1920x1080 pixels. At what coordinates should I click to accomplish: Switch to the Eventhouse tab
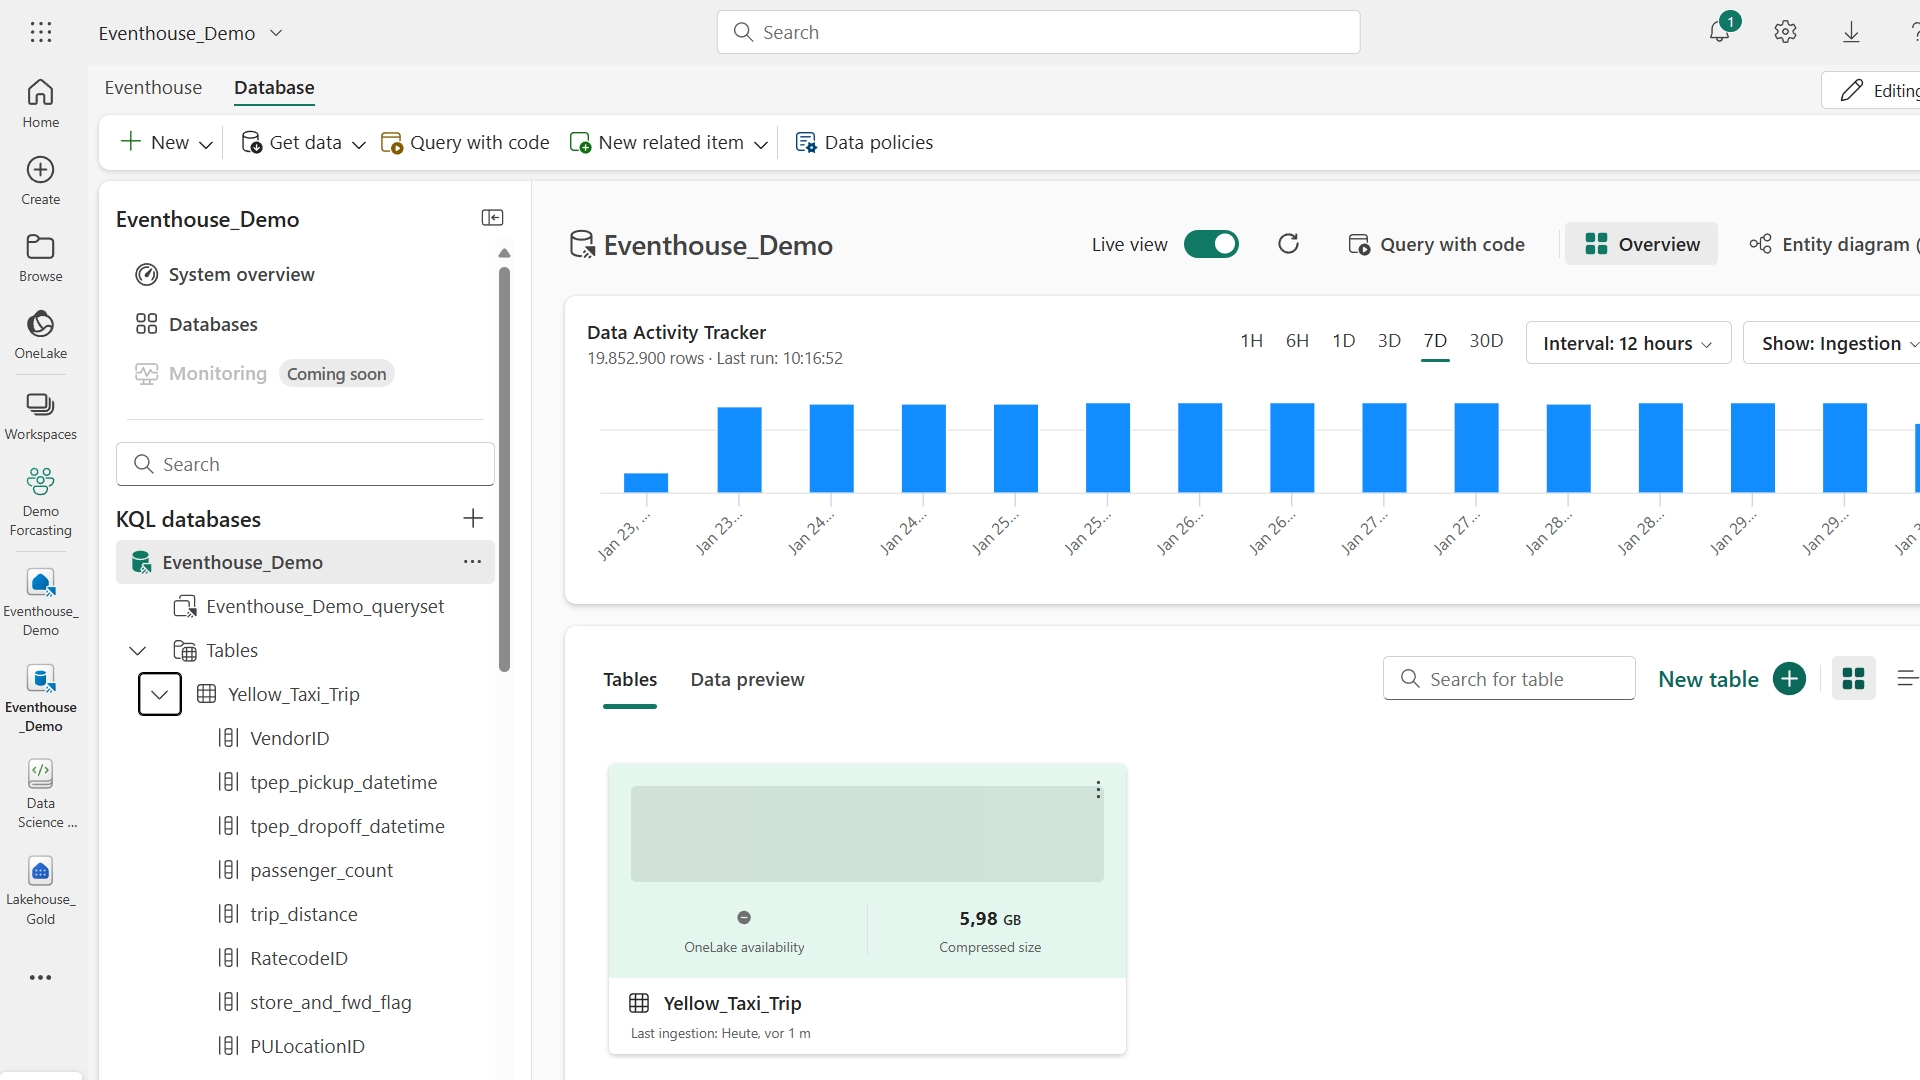pos(153,88)
